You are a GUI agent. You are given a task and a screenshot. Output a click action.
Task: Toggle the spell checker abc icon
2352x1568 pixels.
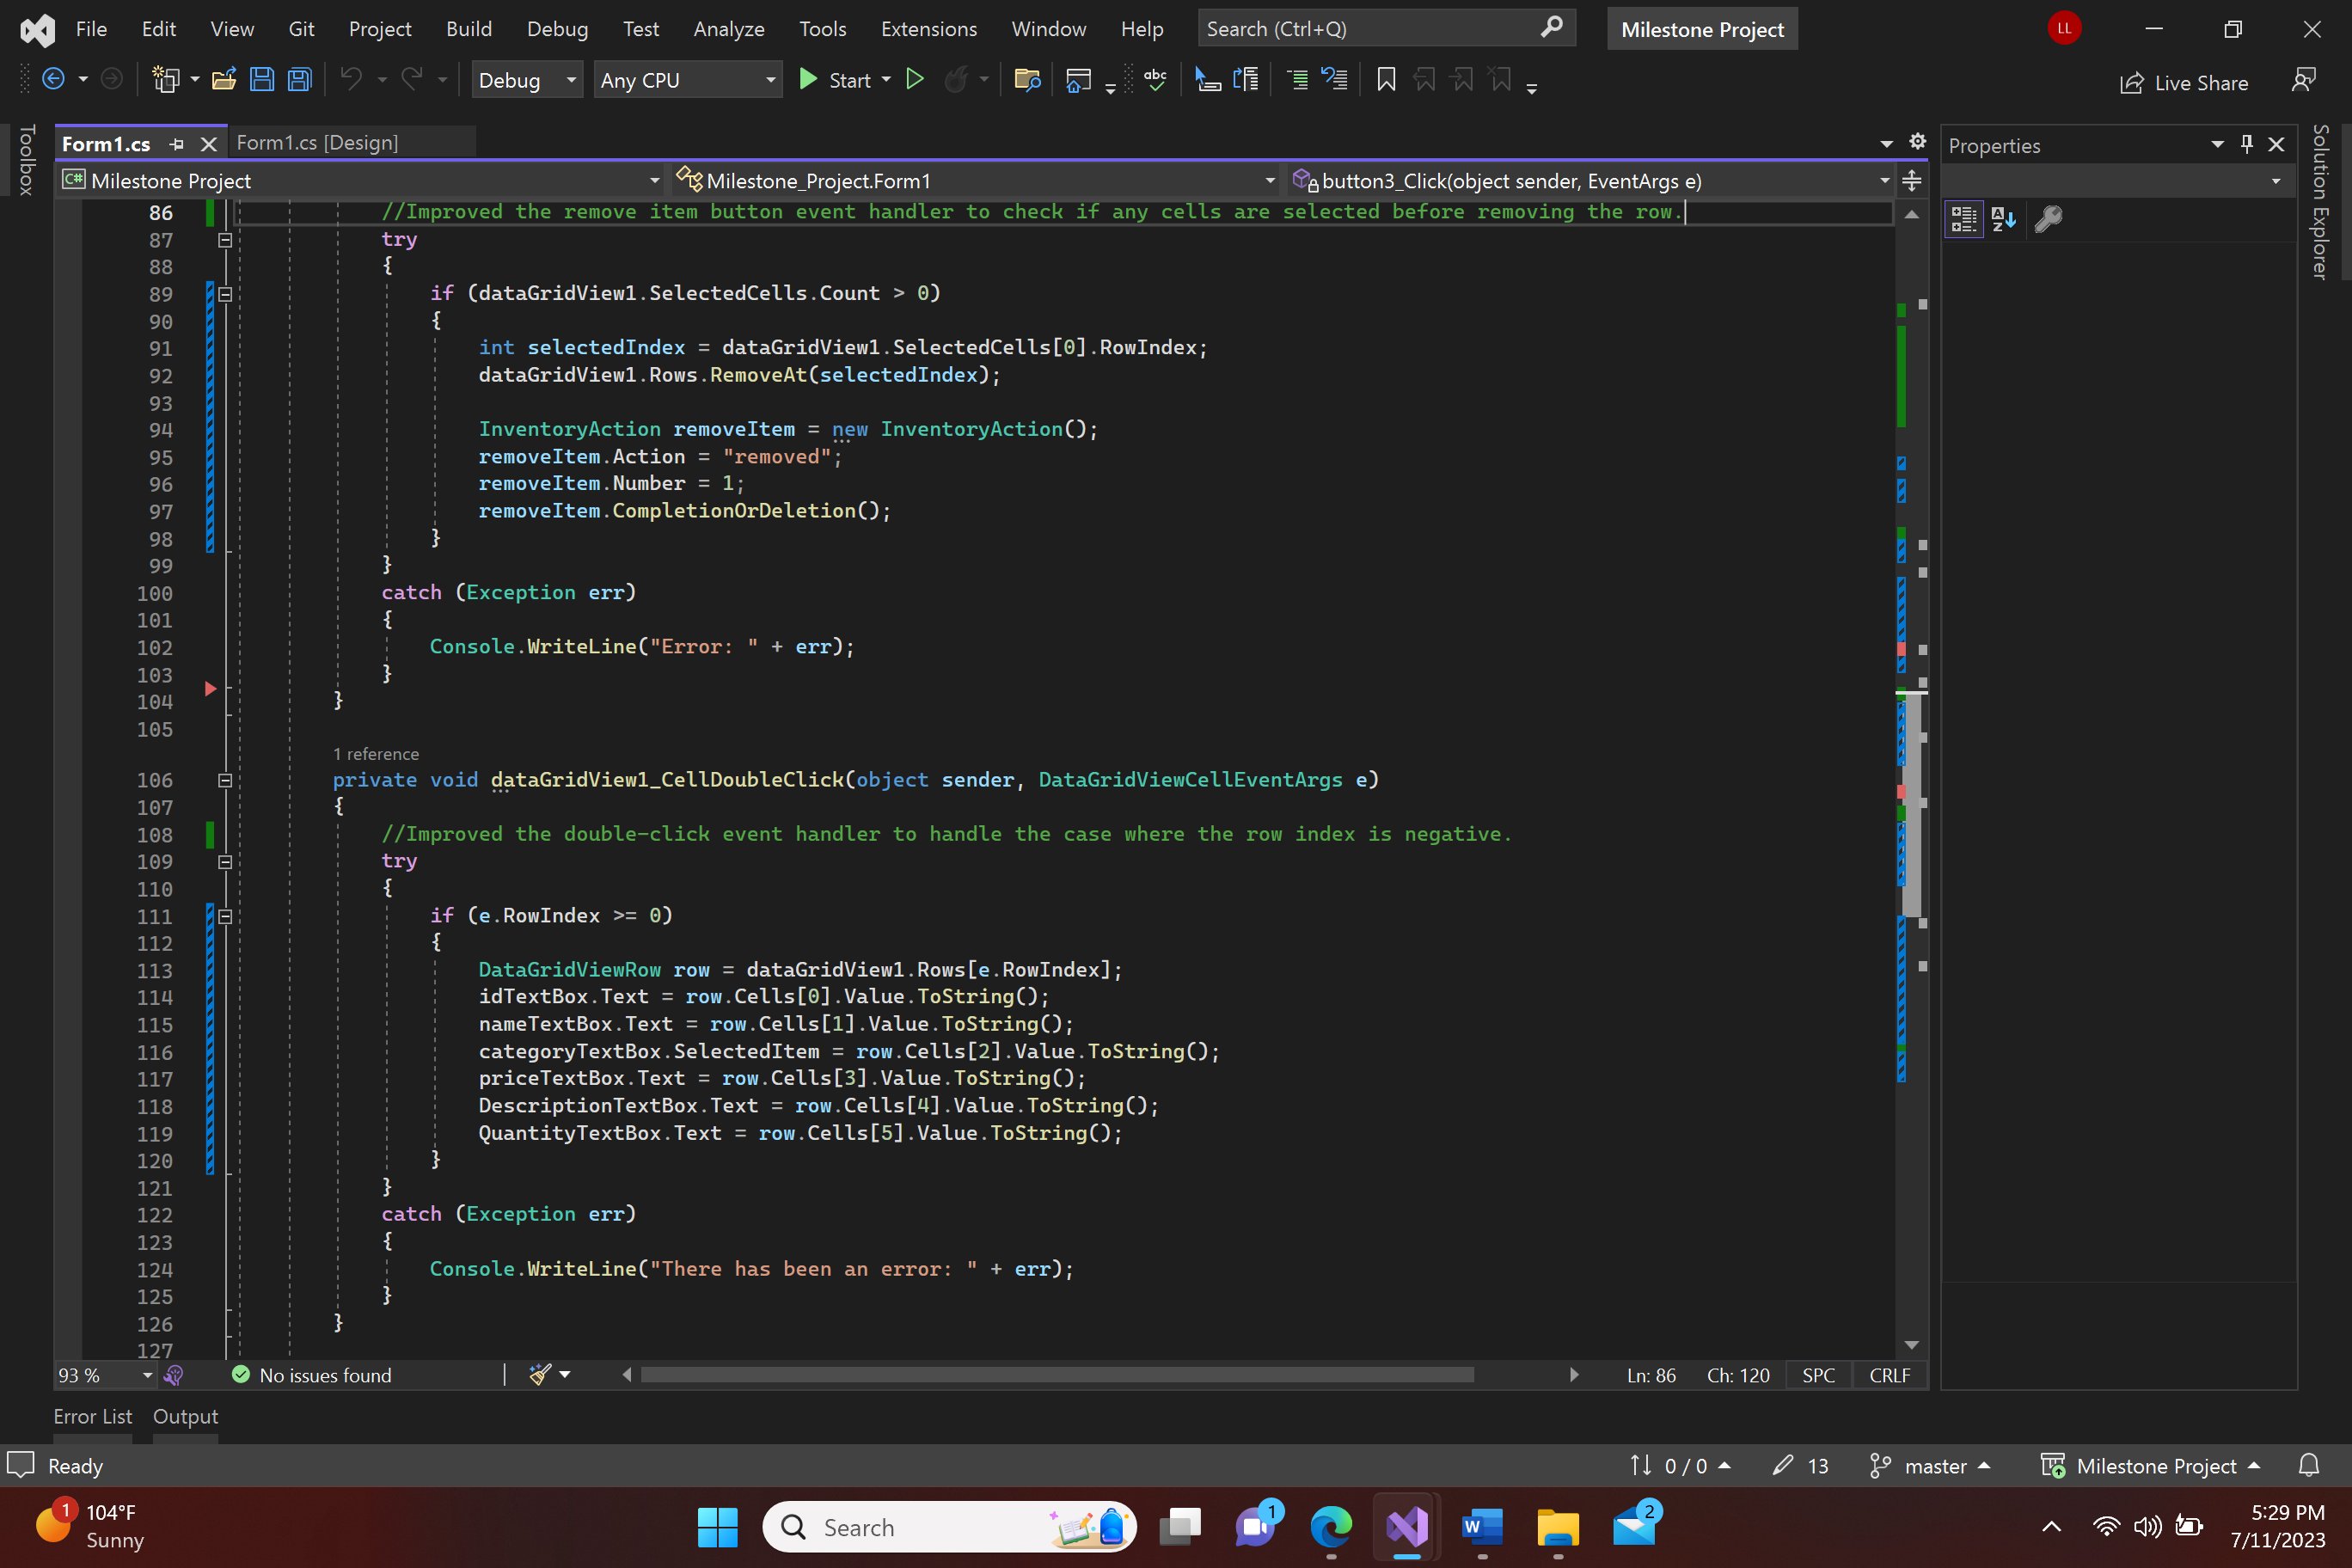coord(1155,80)
